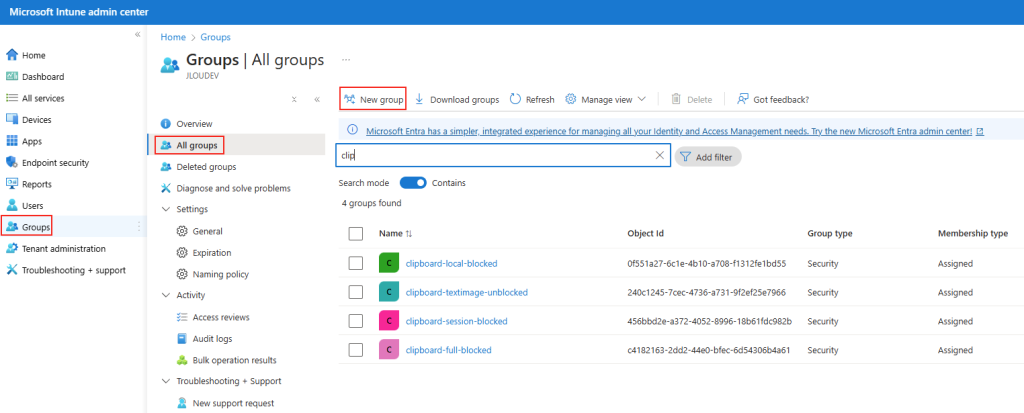
Task: Open Audit logs under Activity
Action: tap(212, 339)
